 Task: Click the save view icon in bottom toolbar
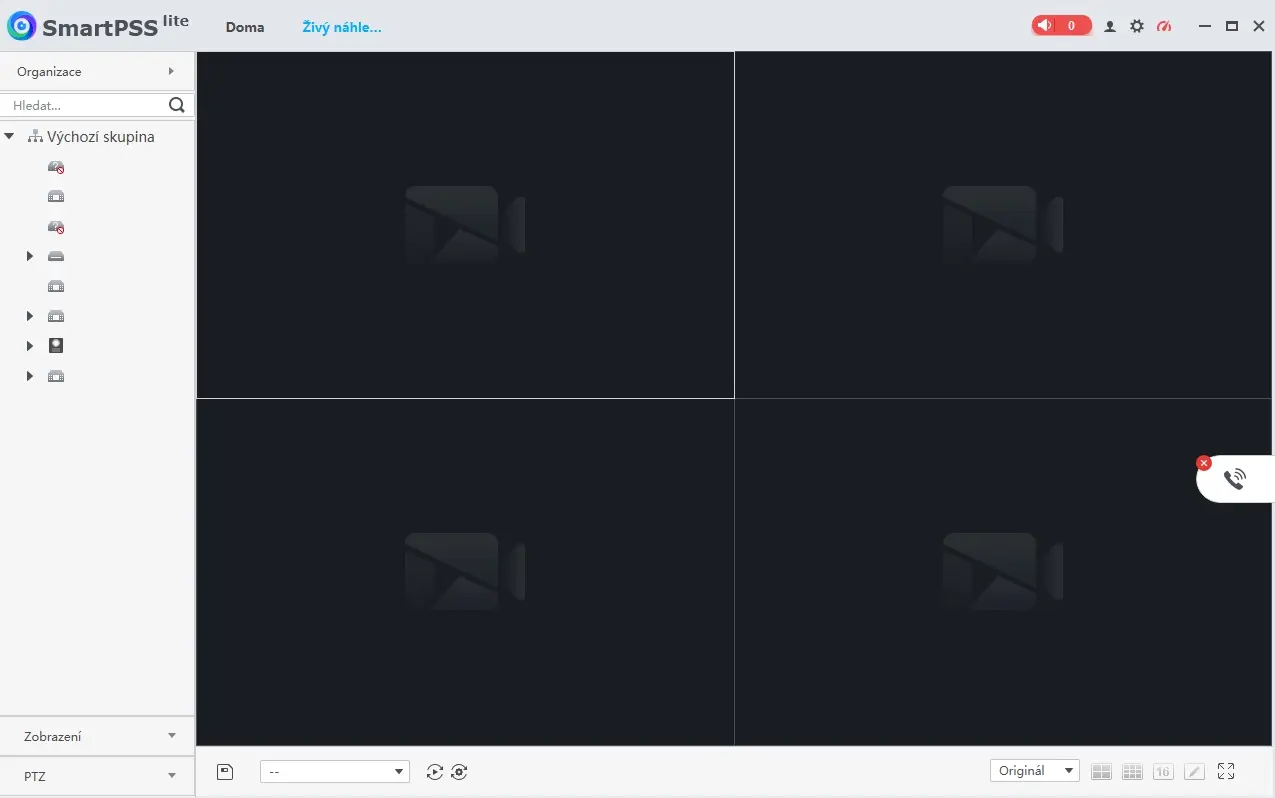(225, 771)
